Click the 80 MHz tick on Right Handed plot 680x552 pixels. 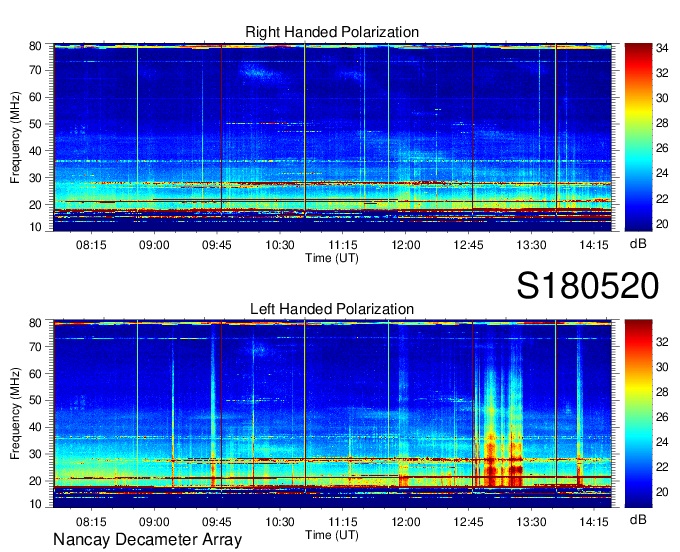(35, 46)
